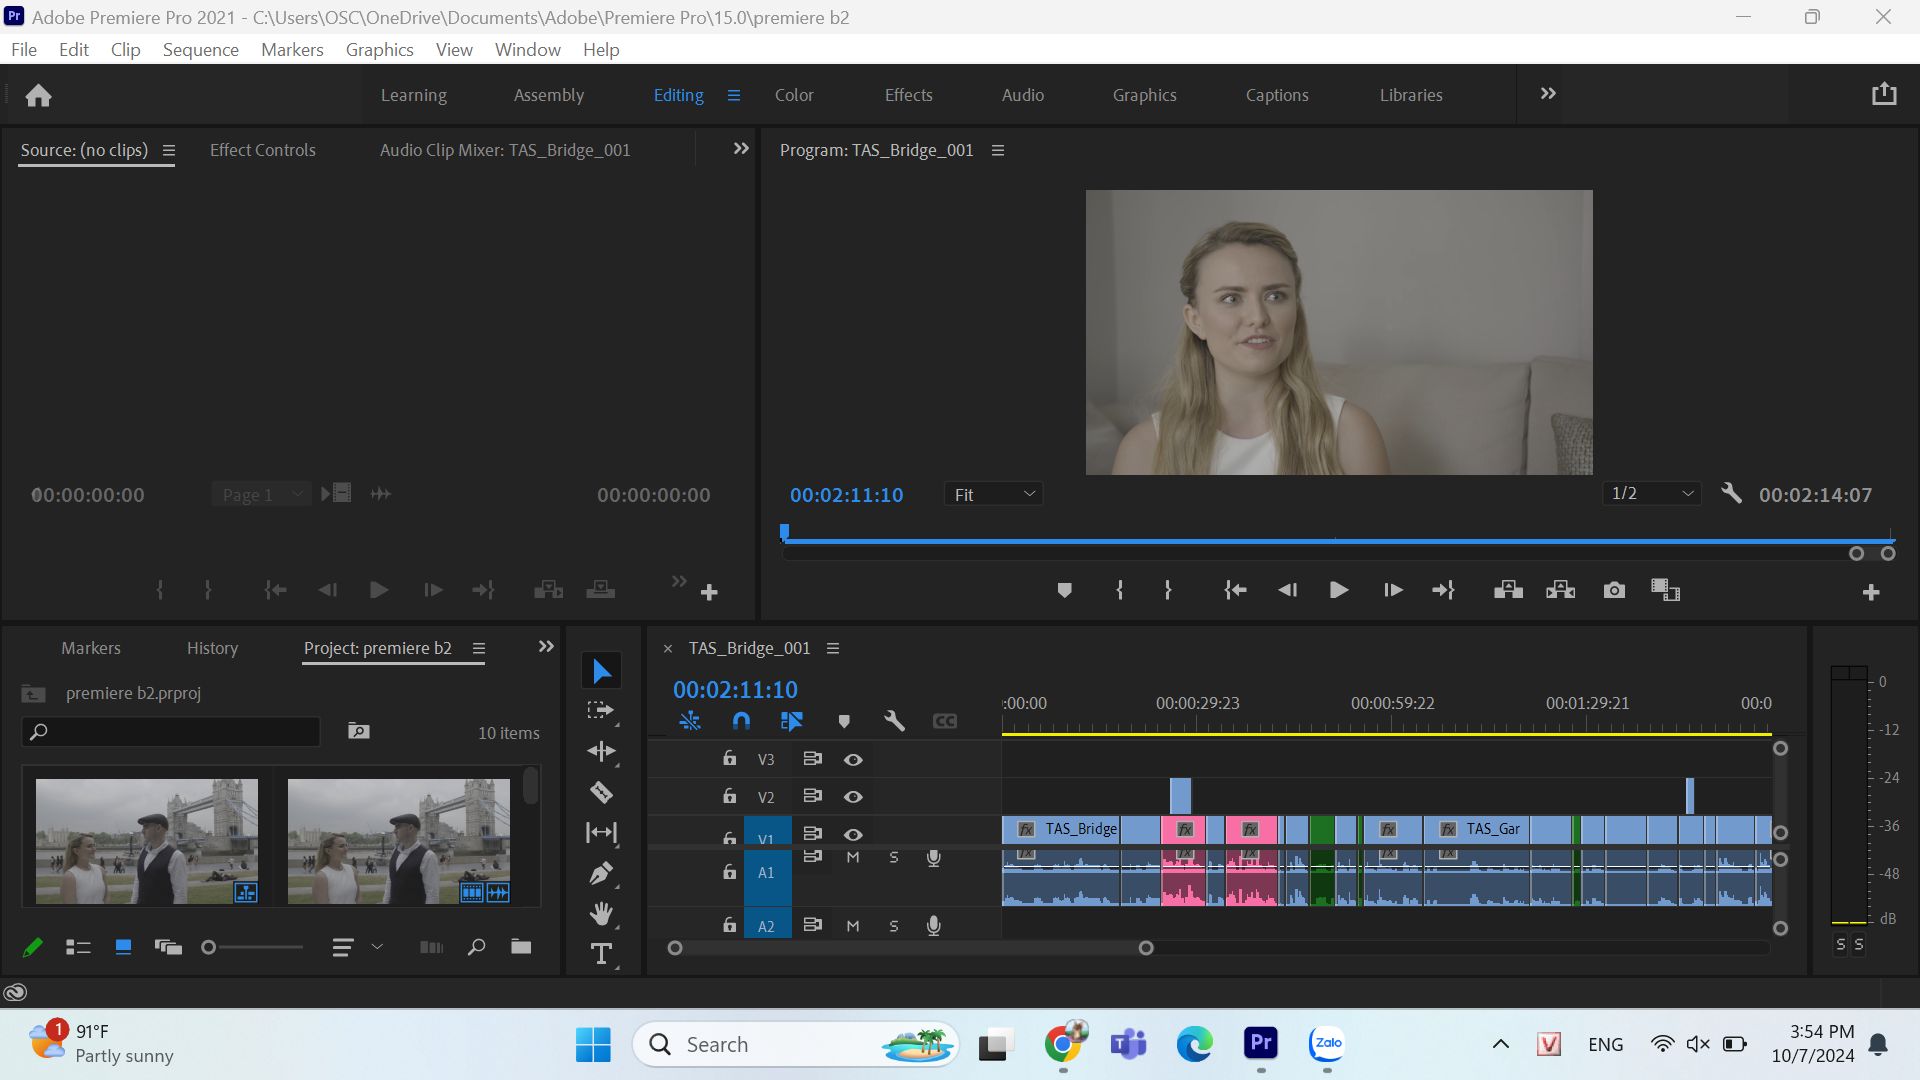Screen dimensions: 1920x1080
Task: Toggle track lock on V2
Action: coord(730,797)
